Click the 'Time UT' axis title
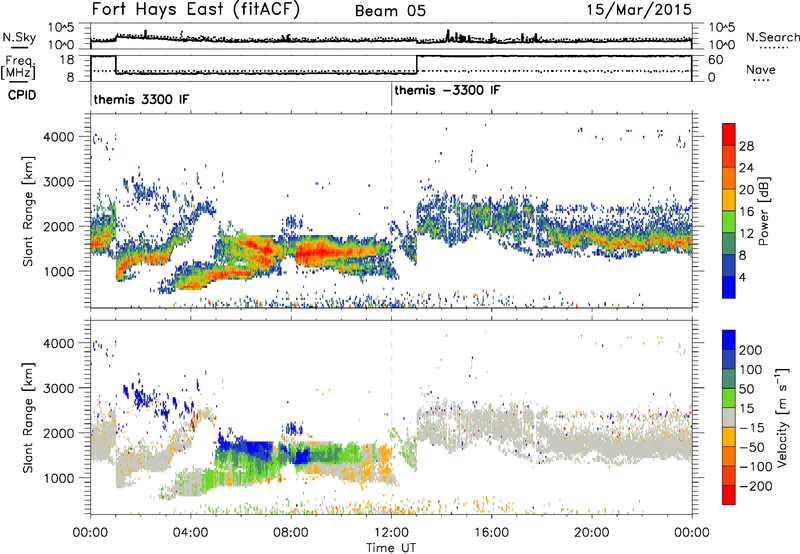Image resolution: width=800 pixels, height=554 pixels. [x=391, y=548]
